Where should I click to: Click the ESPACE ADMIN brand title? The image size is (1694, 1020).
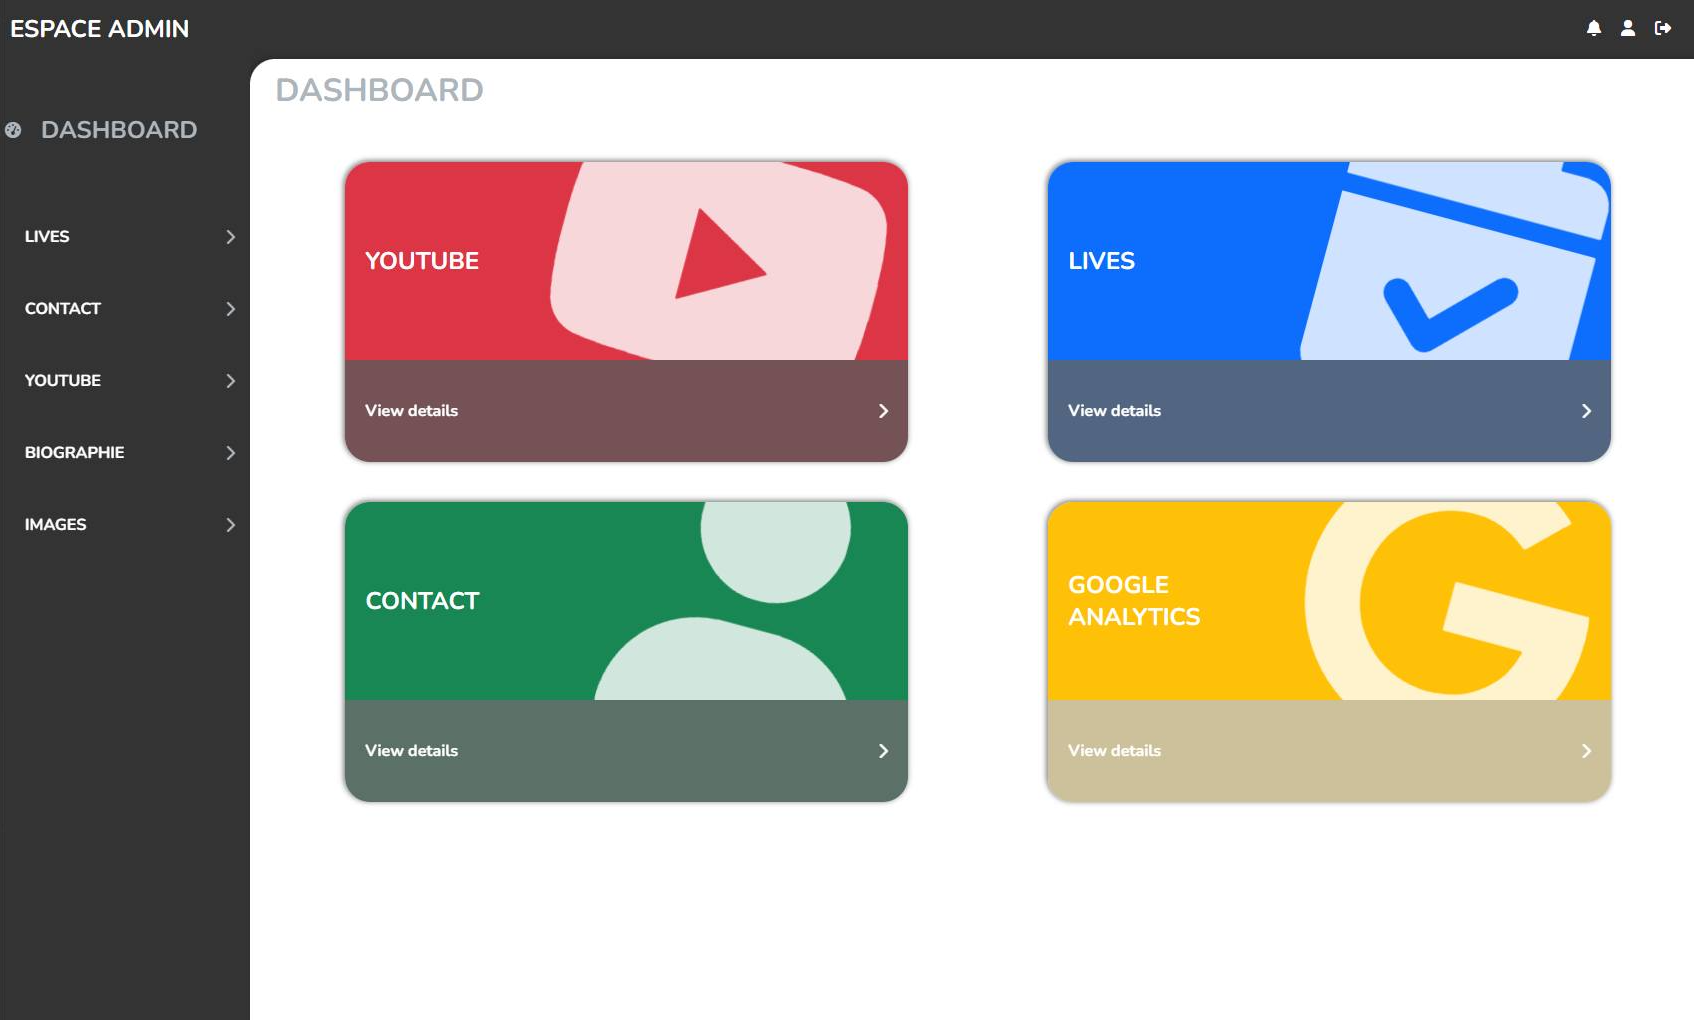tap(99, 29)
